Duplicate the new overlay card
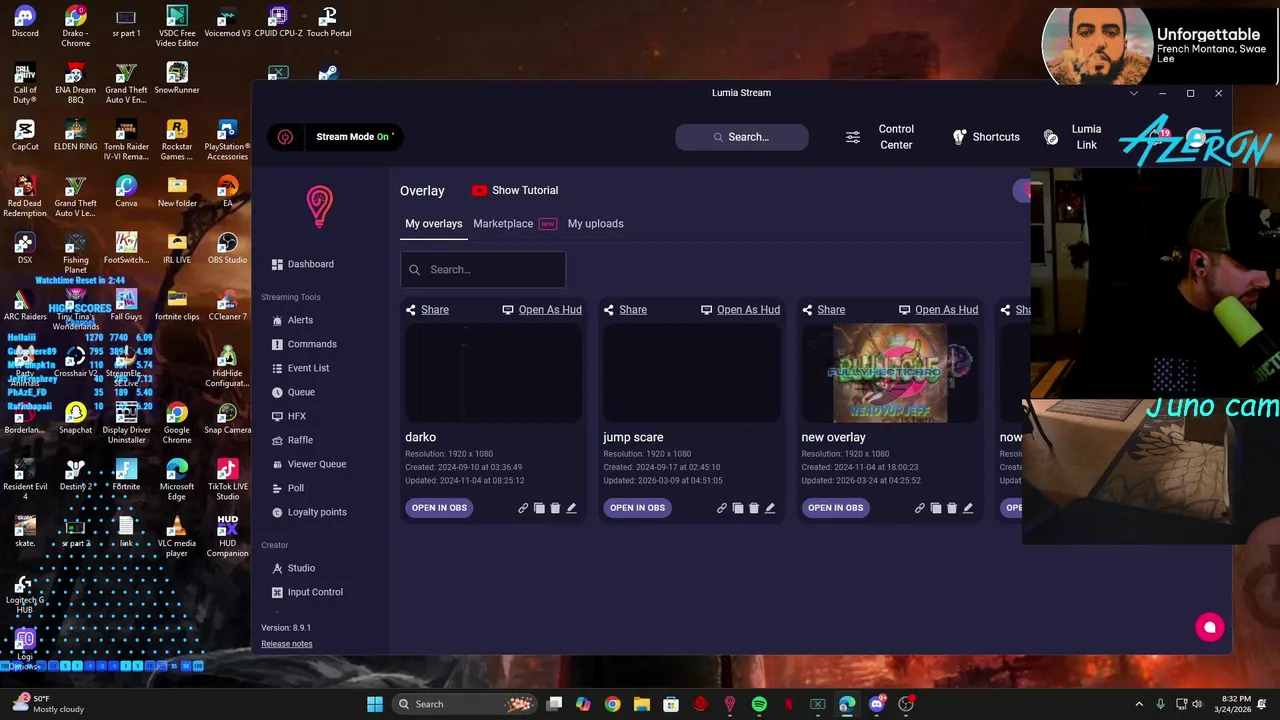 pos(935,508)
